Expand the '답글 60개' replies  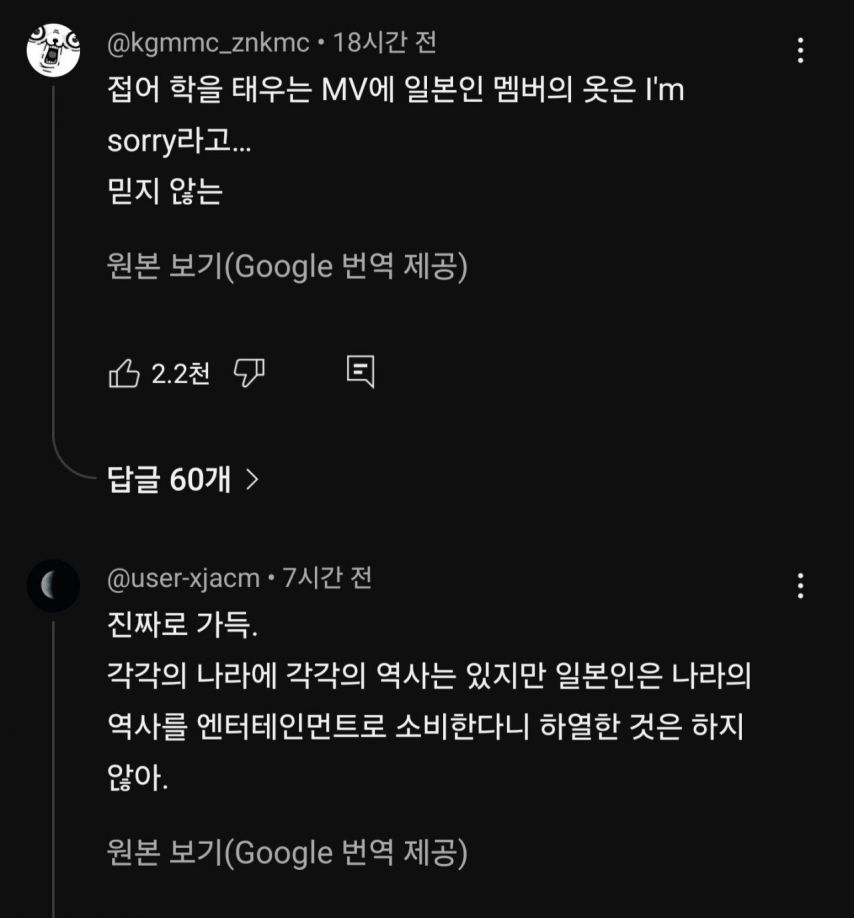pos(169,480)
